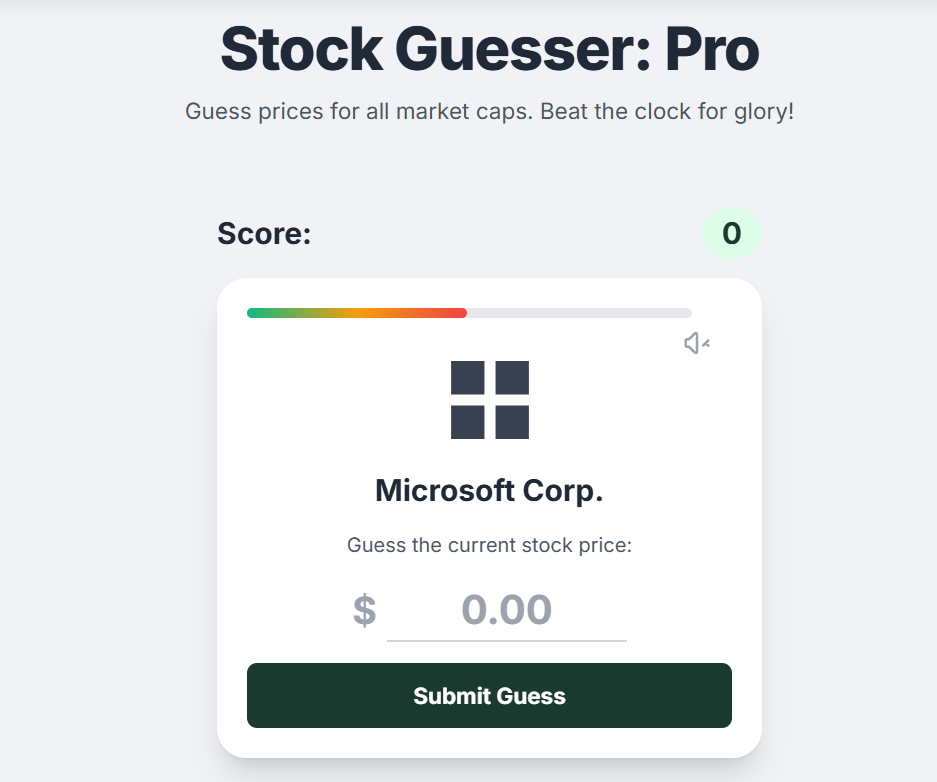
Task: Click the Score: label
Action: (x=264, y=234)
